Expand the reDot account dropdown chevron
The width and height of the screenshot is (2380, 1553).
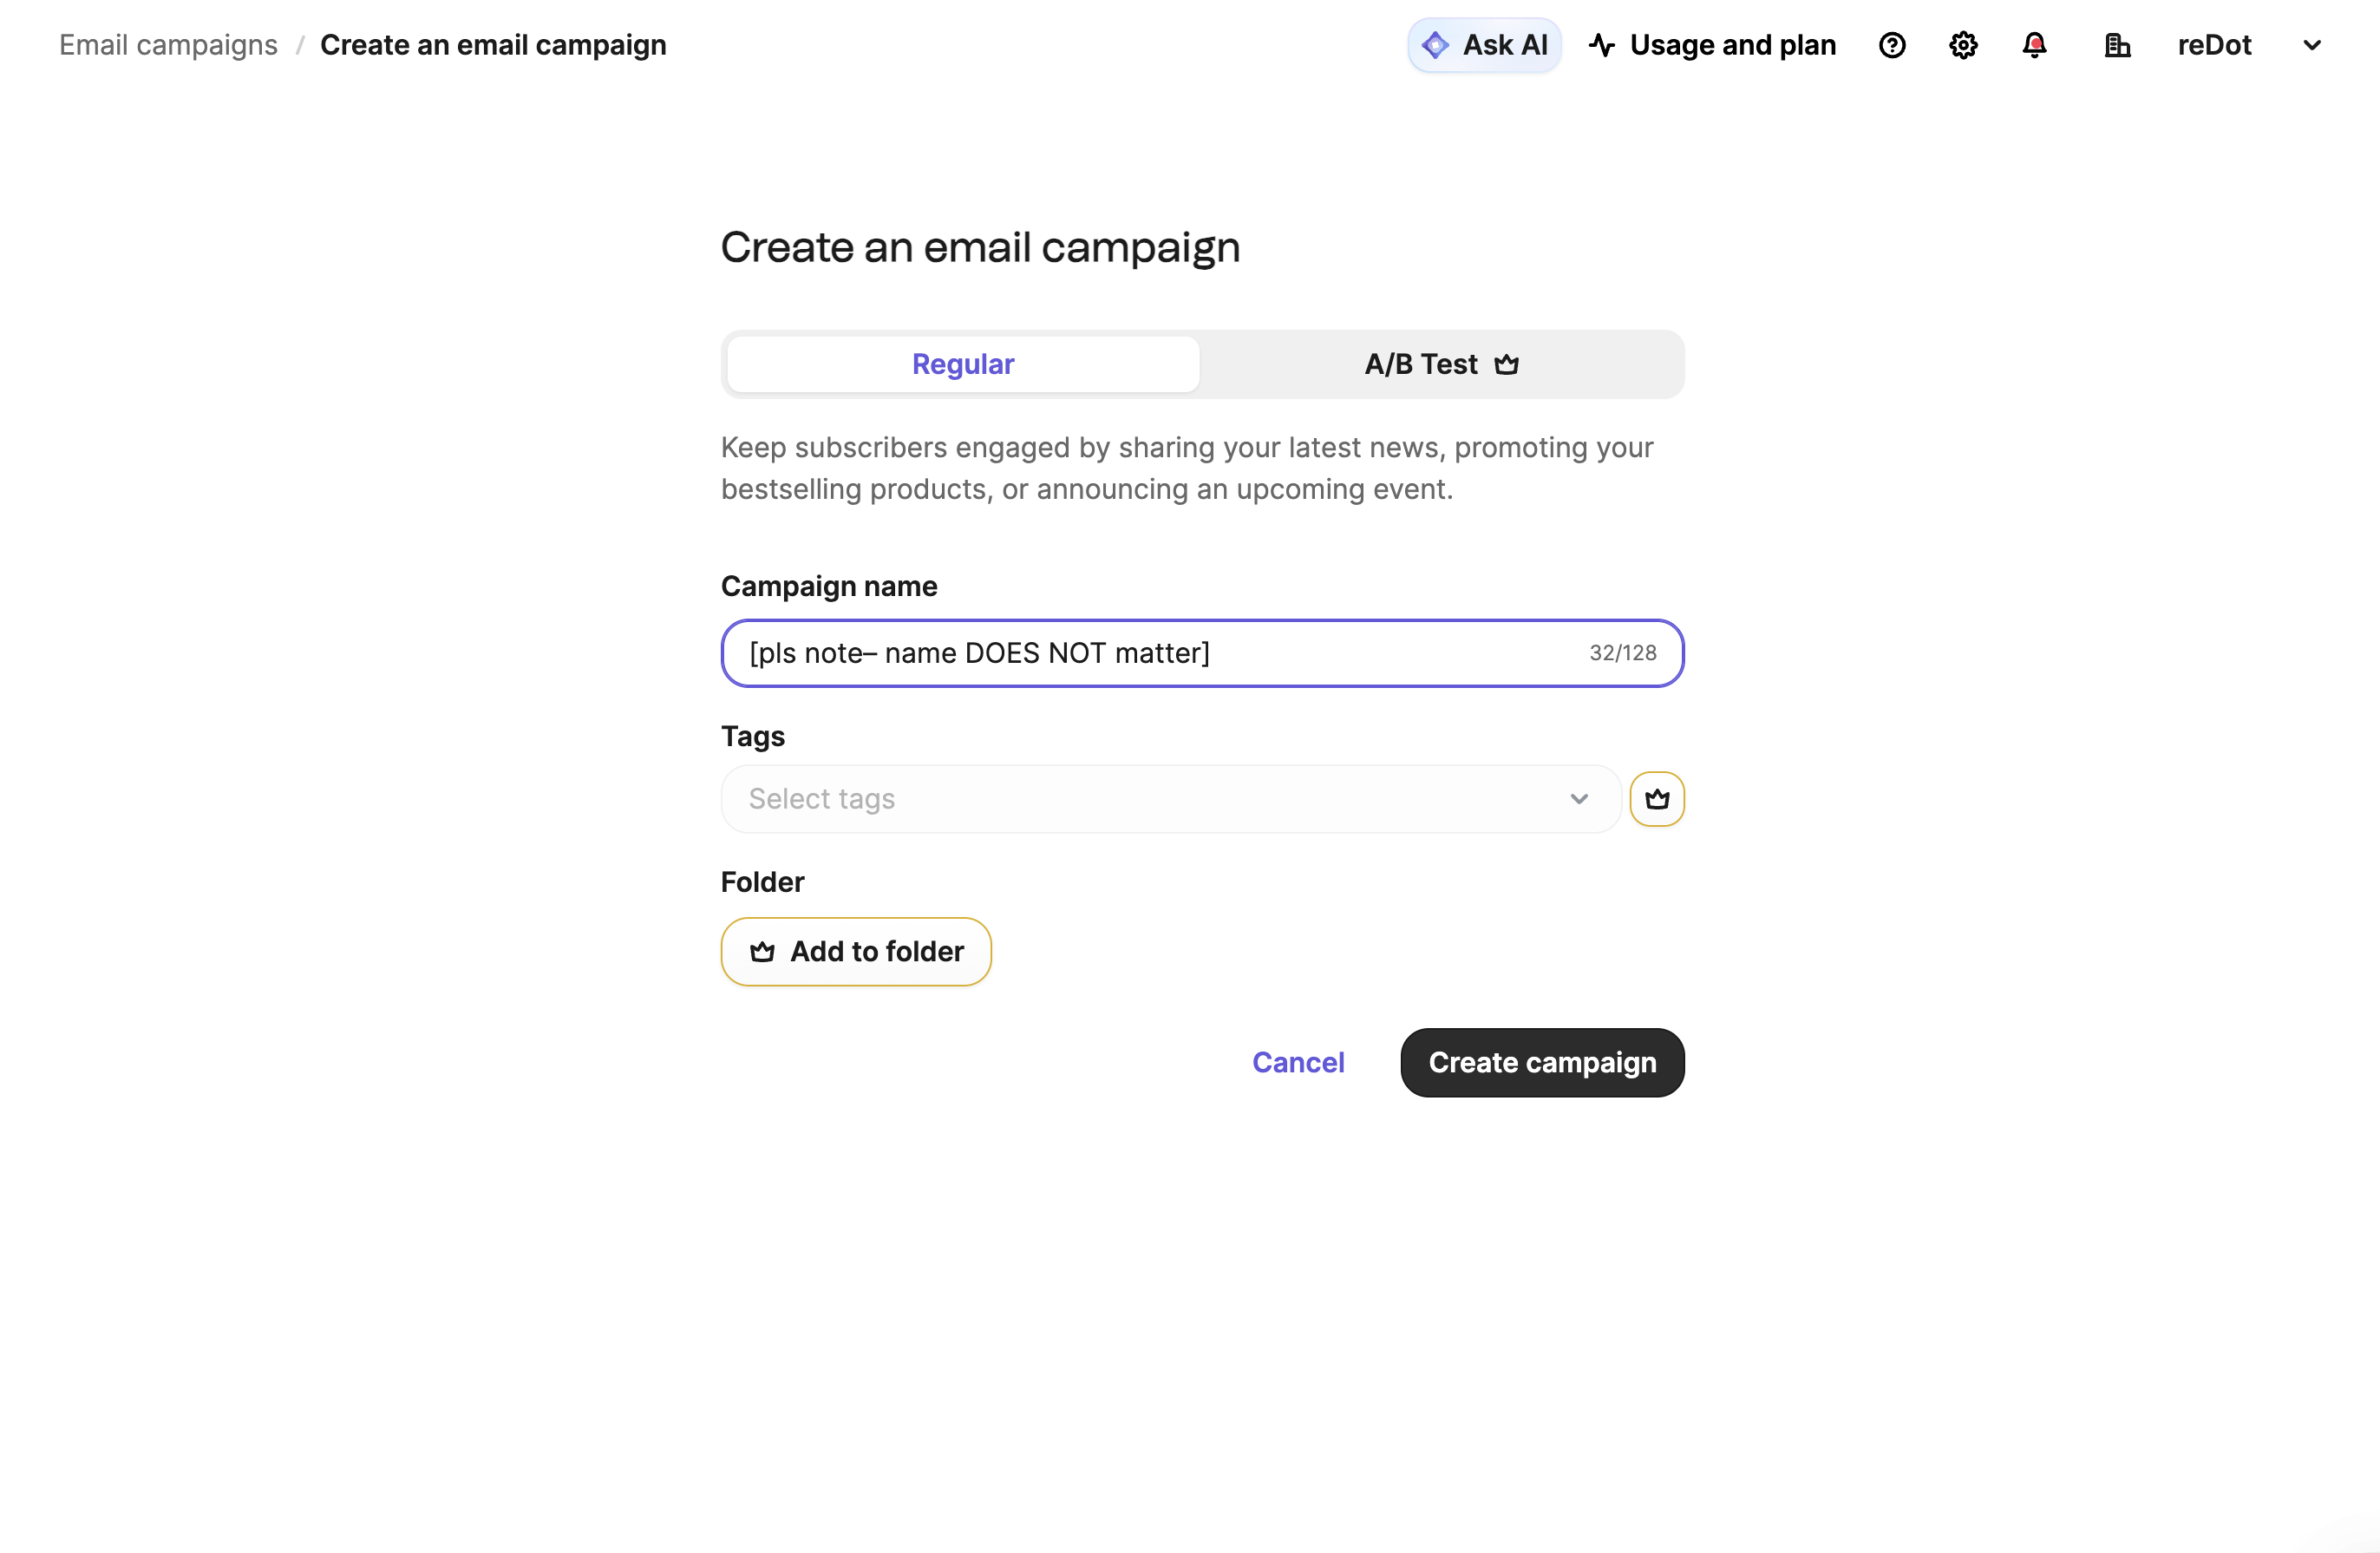(x=2311, y=45)
